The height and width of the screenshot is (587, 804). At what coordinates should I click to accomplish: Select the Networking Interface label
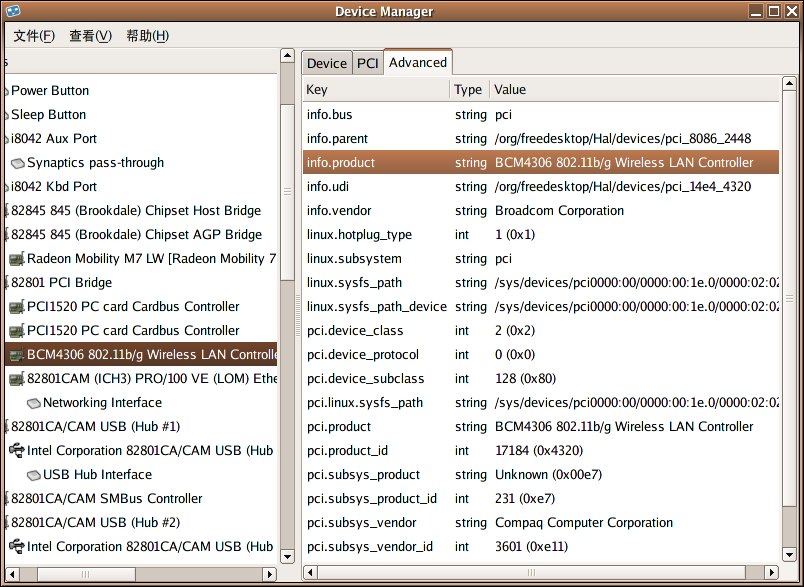pyautogui.click(x=103, y=403)
